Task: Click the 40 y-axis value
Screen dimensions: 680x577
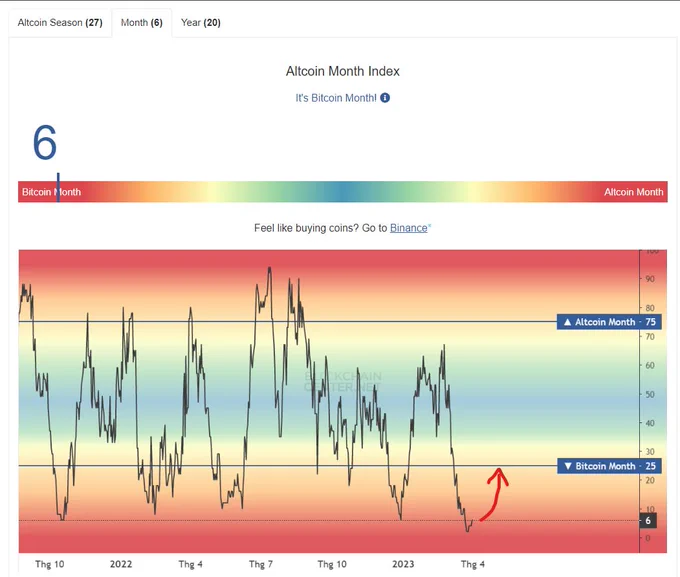Action: [650, 423]
